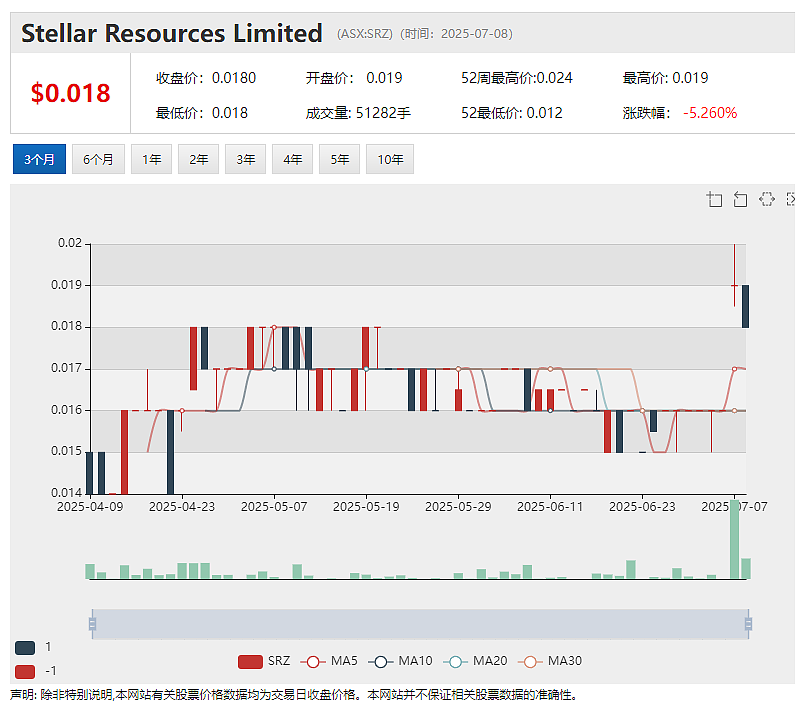Click the 声明 disclaimer text
This screenshot has width=805, height=725.
tap(294, 695)
